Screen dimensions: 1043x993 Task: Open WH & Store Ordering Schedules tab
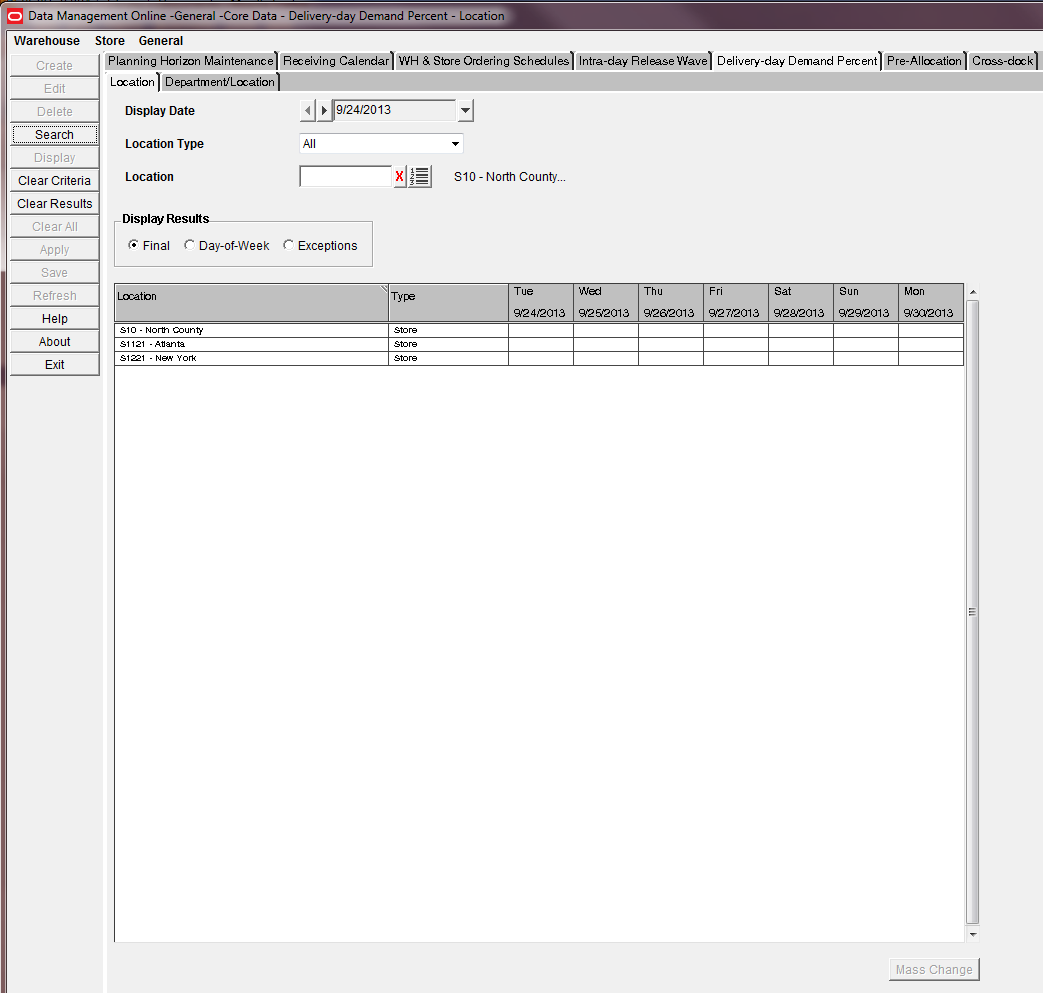click(x=484, y=61)
